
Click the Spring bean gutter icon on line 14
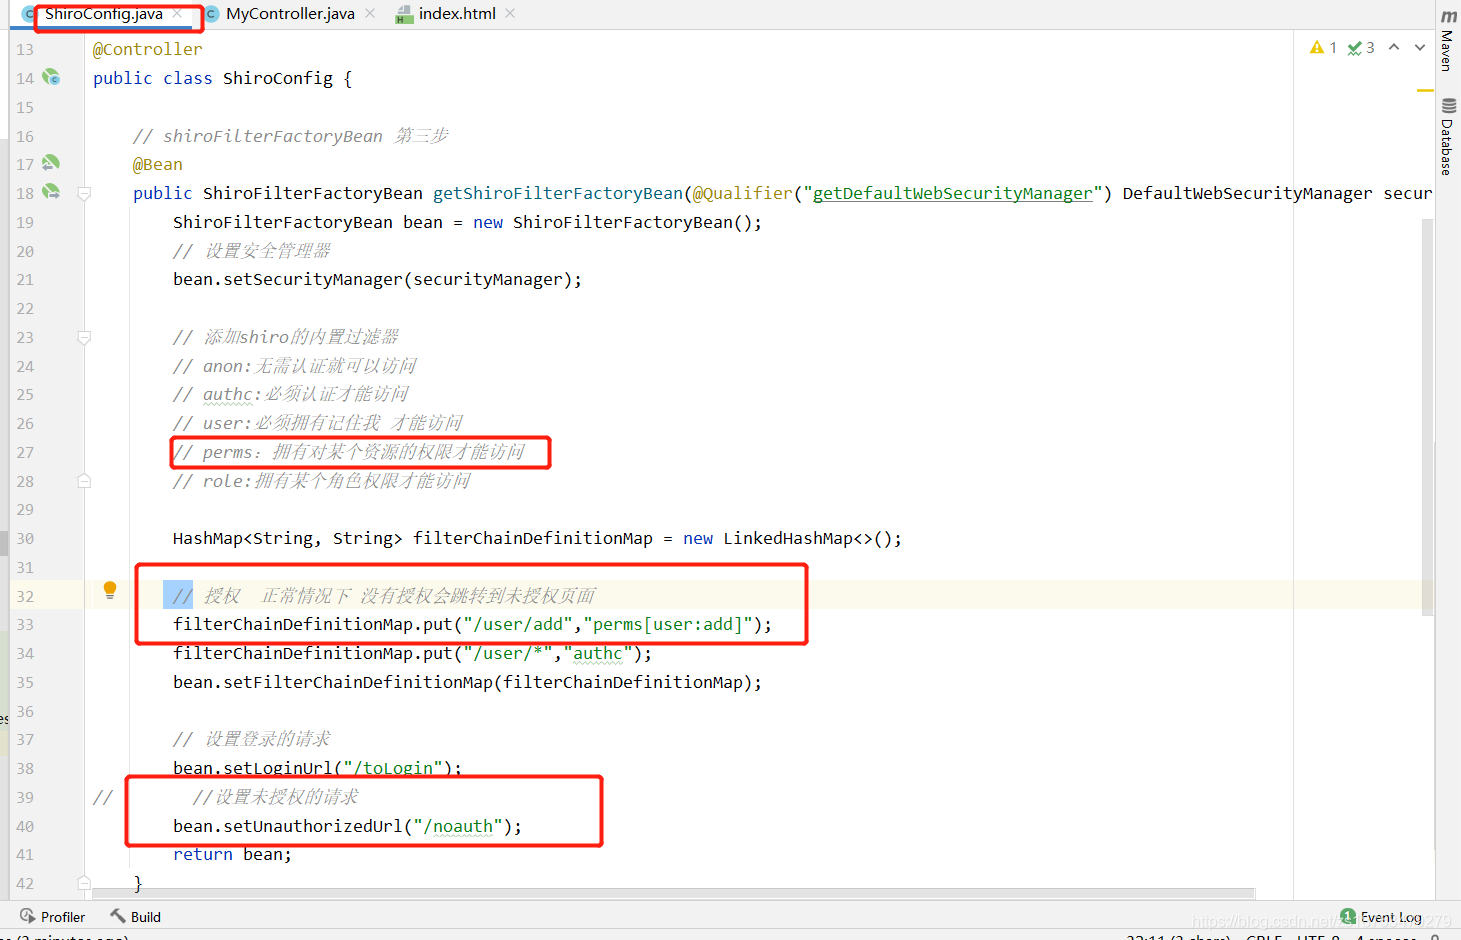tap(51, 77)
